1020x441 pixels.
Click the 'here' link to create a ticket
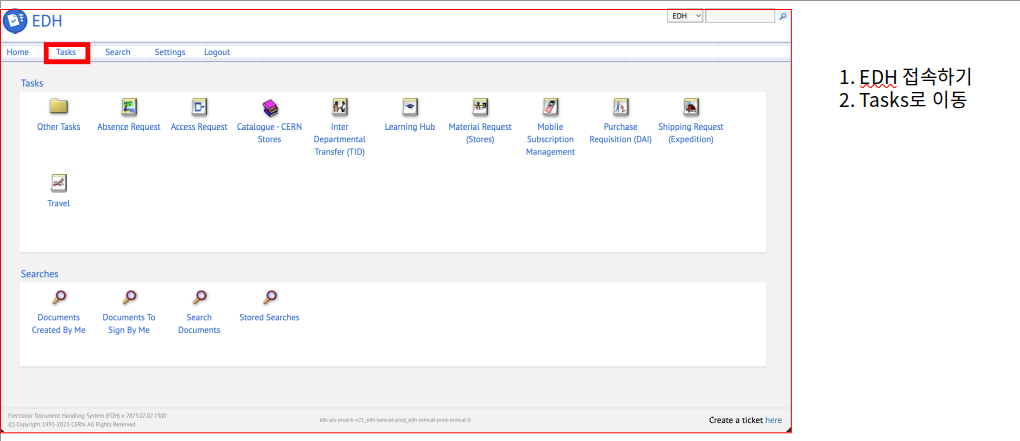pyautogui.click(x=773, y=420)
